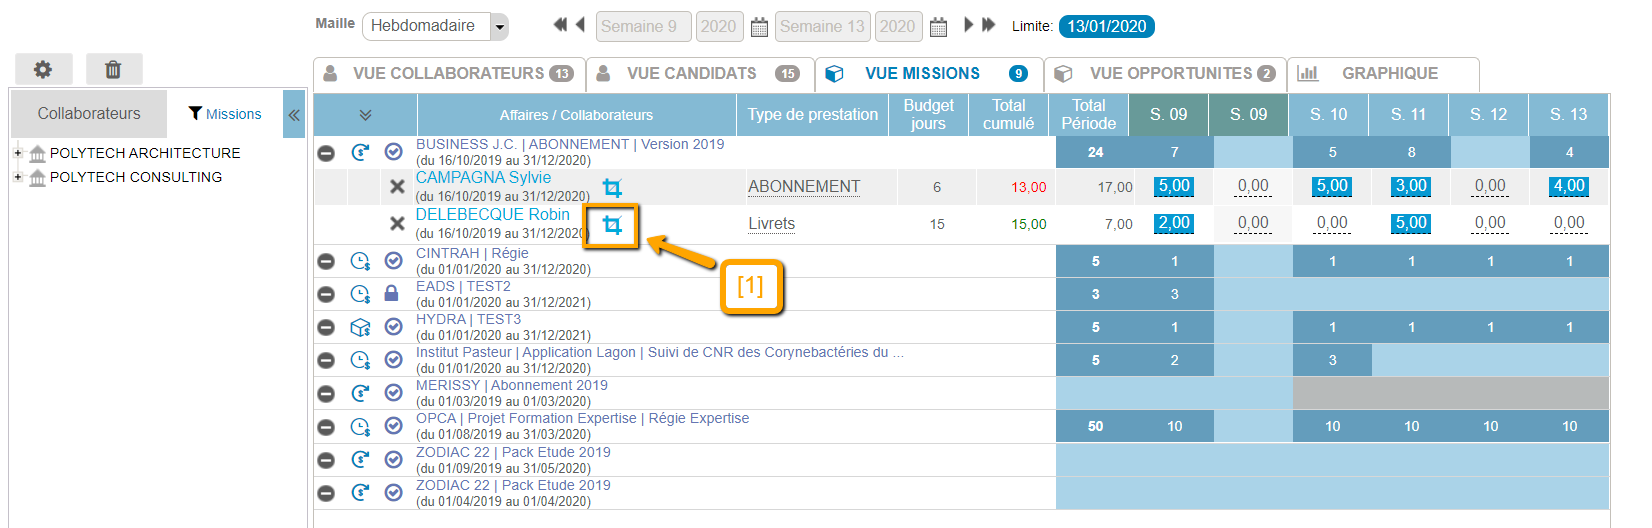
Task: Click the lock icon on EADS TEST2
Action: click(x=392, y=294)
